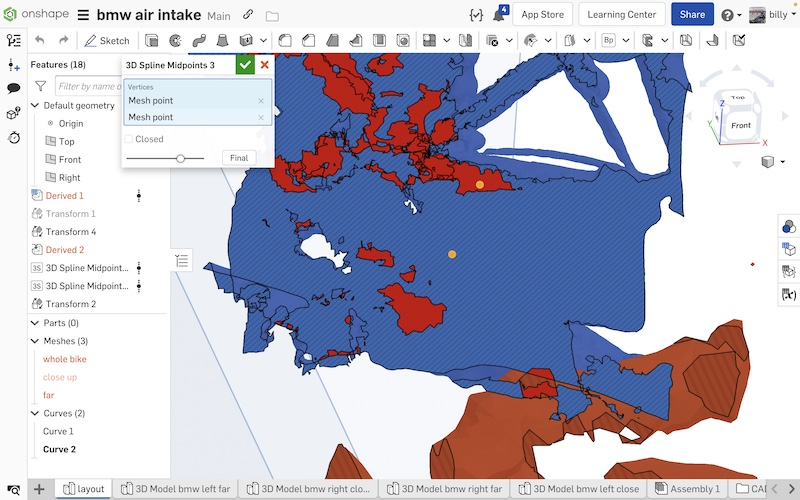Select the Draft tool
The width and height of the screenshot is (800, 500).
click(332, 40)
